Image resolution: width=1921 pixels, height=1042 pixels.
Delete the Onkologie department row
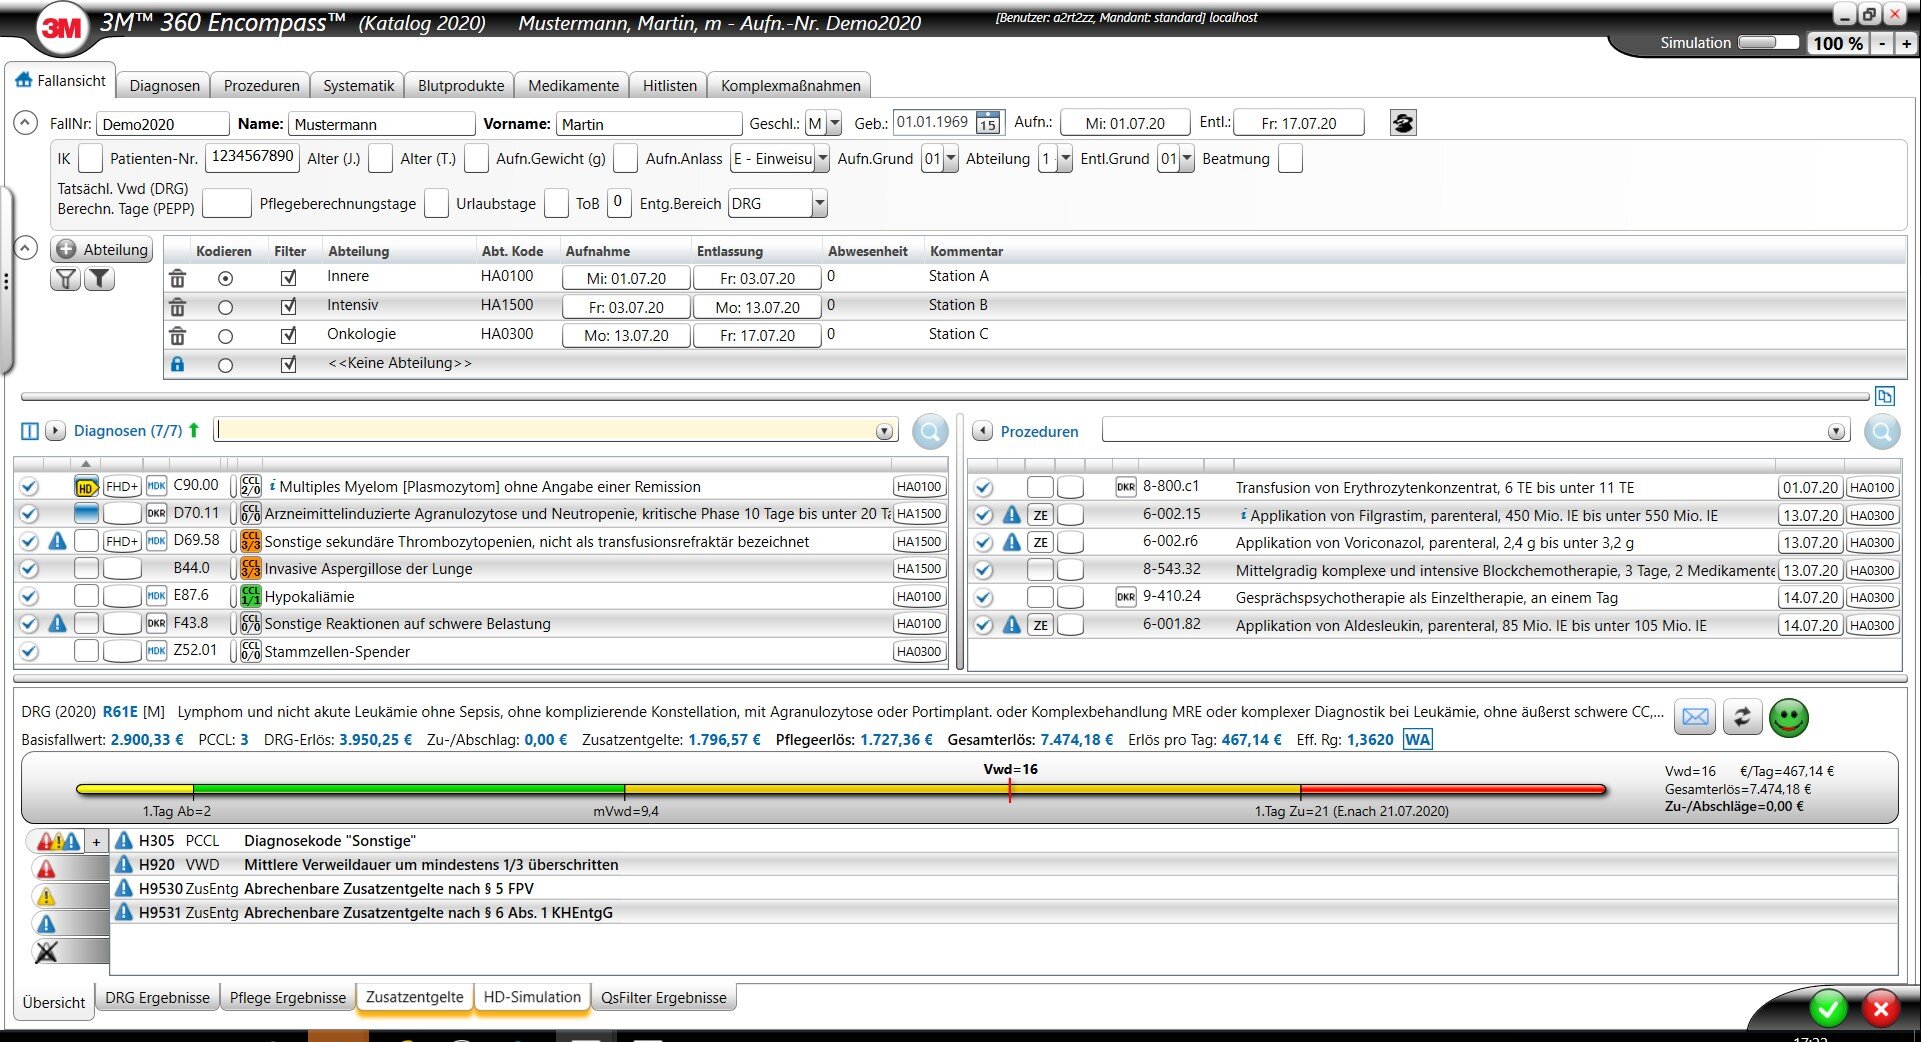[177, 336]
